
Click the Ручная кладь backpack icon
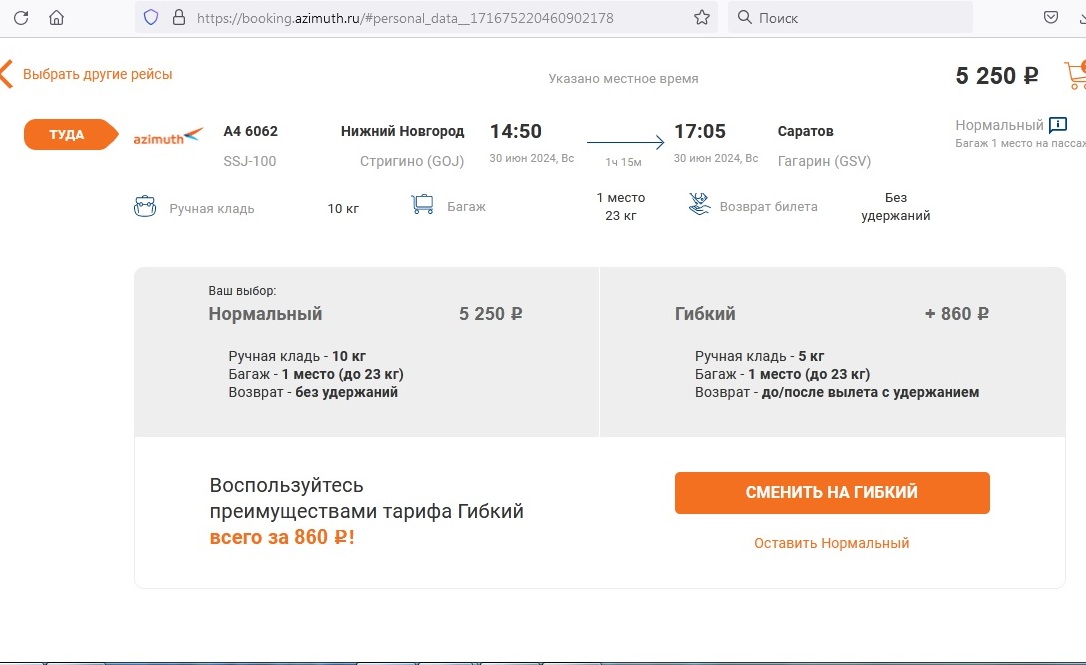[x=145, y=207]
